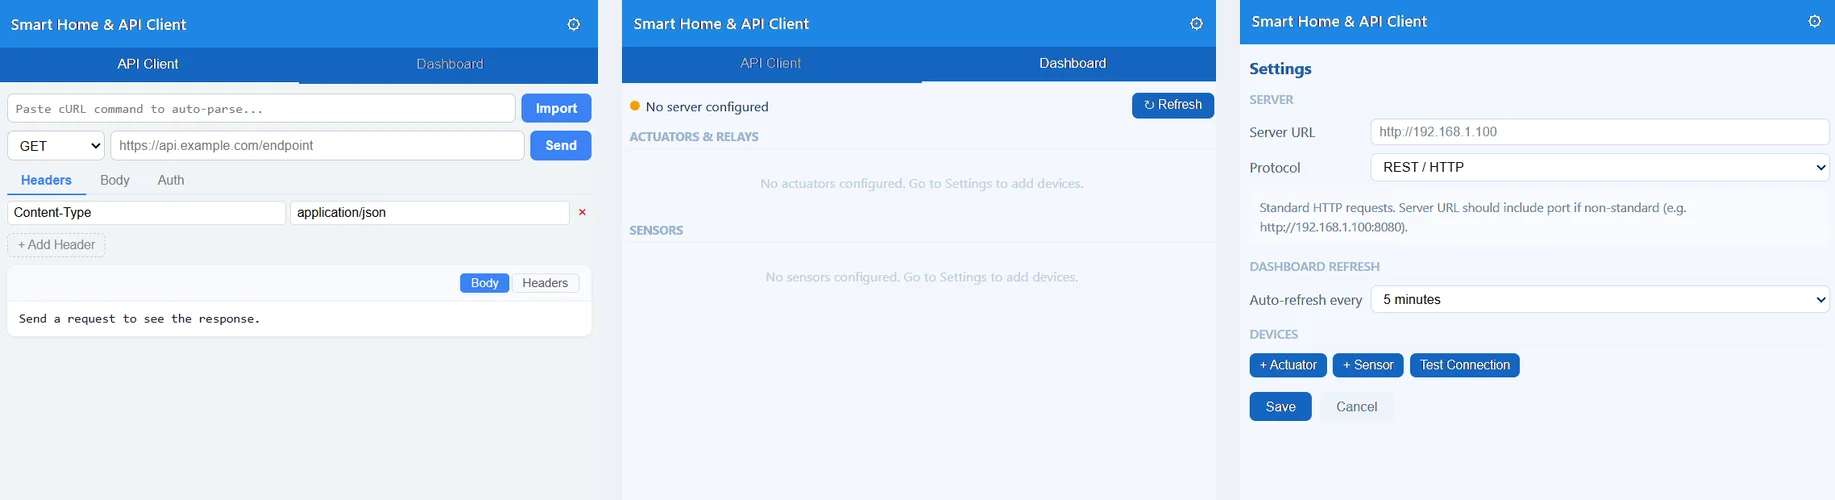
Task: Click the request URL input field
Action: tap(317, 145)
